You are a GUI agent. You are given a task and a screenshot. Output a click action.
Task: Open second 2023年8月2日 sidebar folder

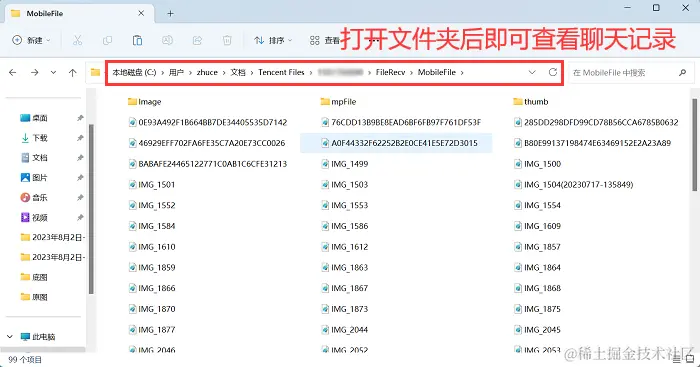(x=53, y=257)
